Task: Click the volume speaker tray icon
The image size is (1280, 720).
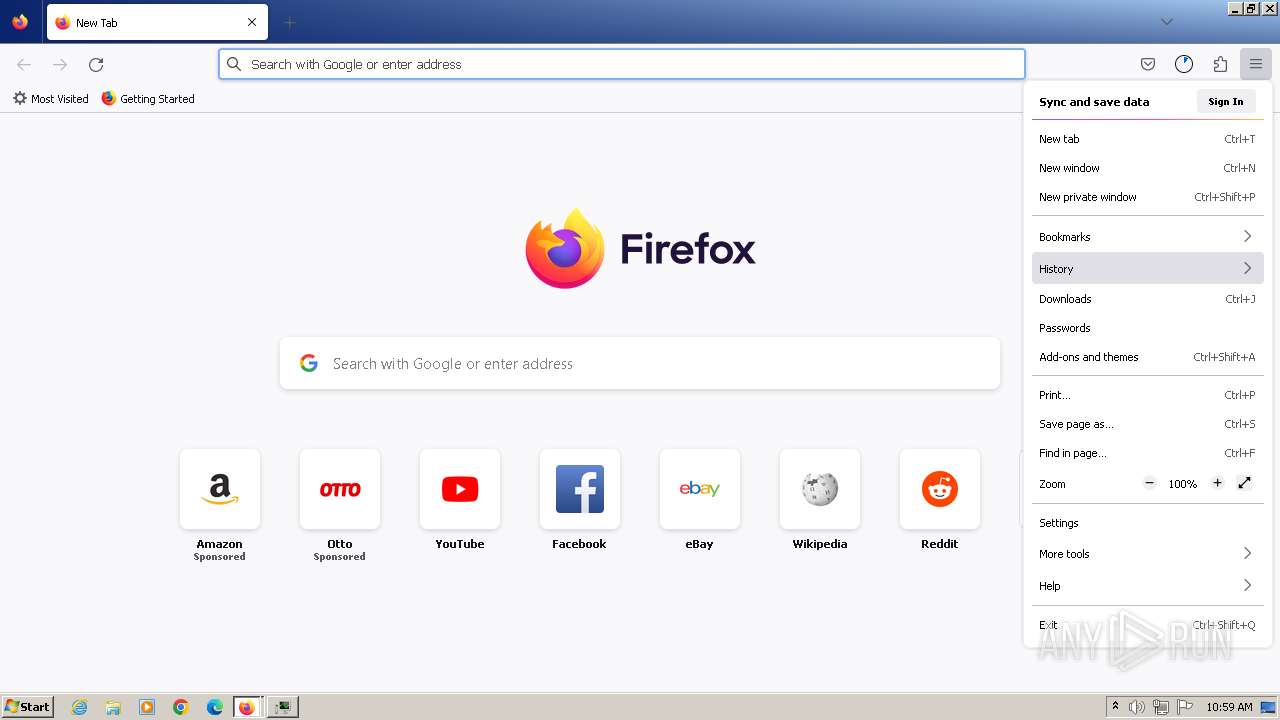Action: 1137,707
